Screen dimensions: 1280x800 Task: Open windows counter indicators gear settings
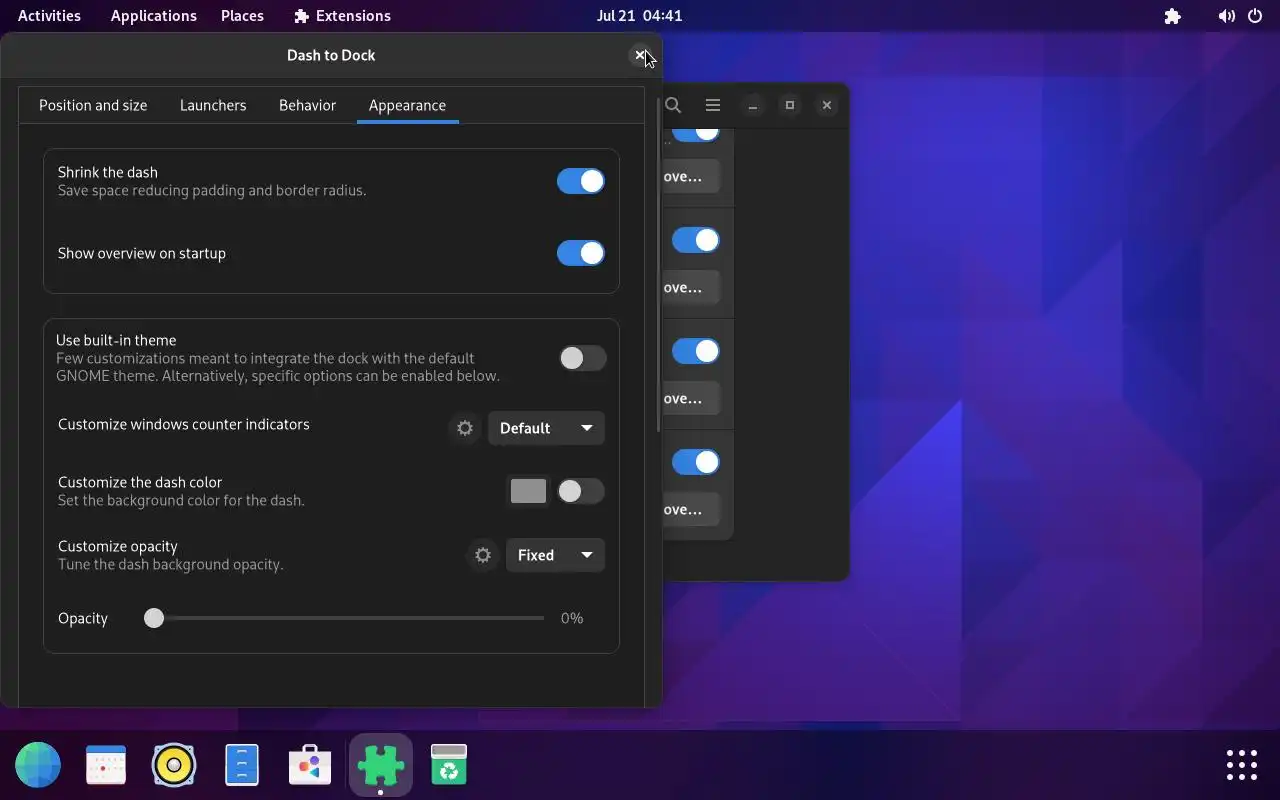pos(465,428)
